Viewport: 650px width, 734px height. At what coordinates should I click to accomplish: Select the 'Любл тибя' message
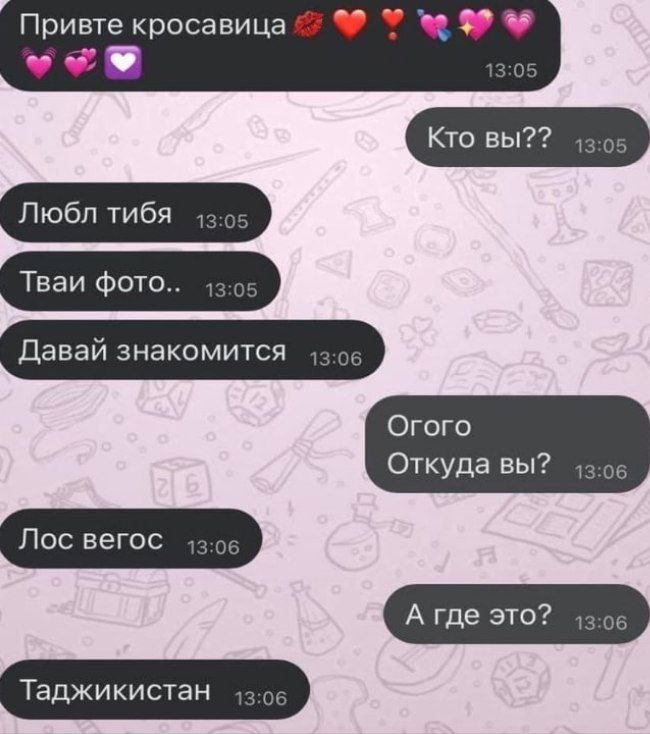pyautogui.click(x=135, y=213)
